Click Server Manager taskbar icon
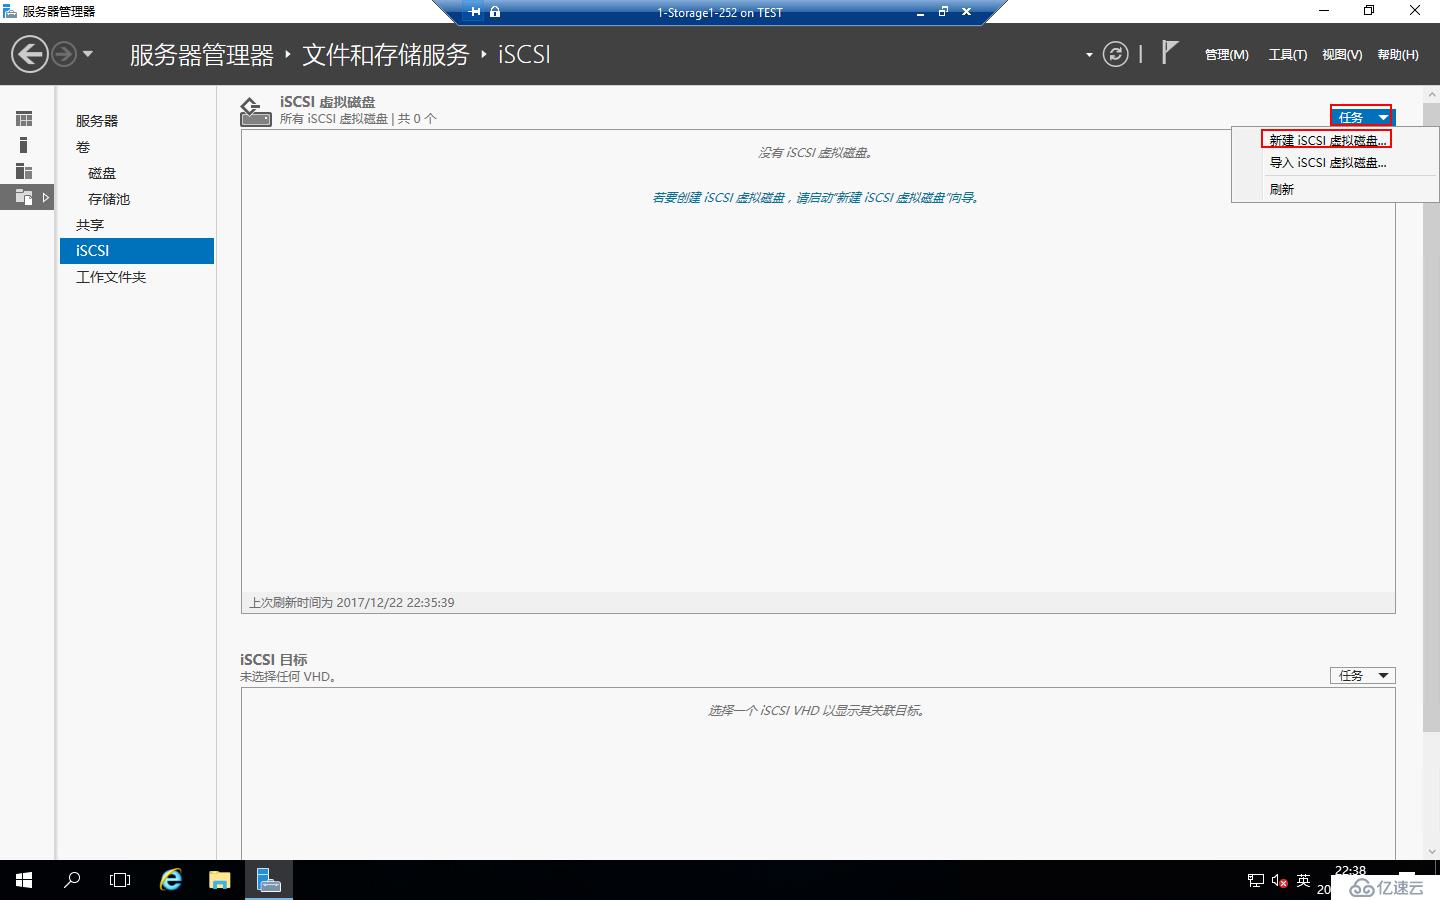The image size is (1440, 900). point(268,880)
